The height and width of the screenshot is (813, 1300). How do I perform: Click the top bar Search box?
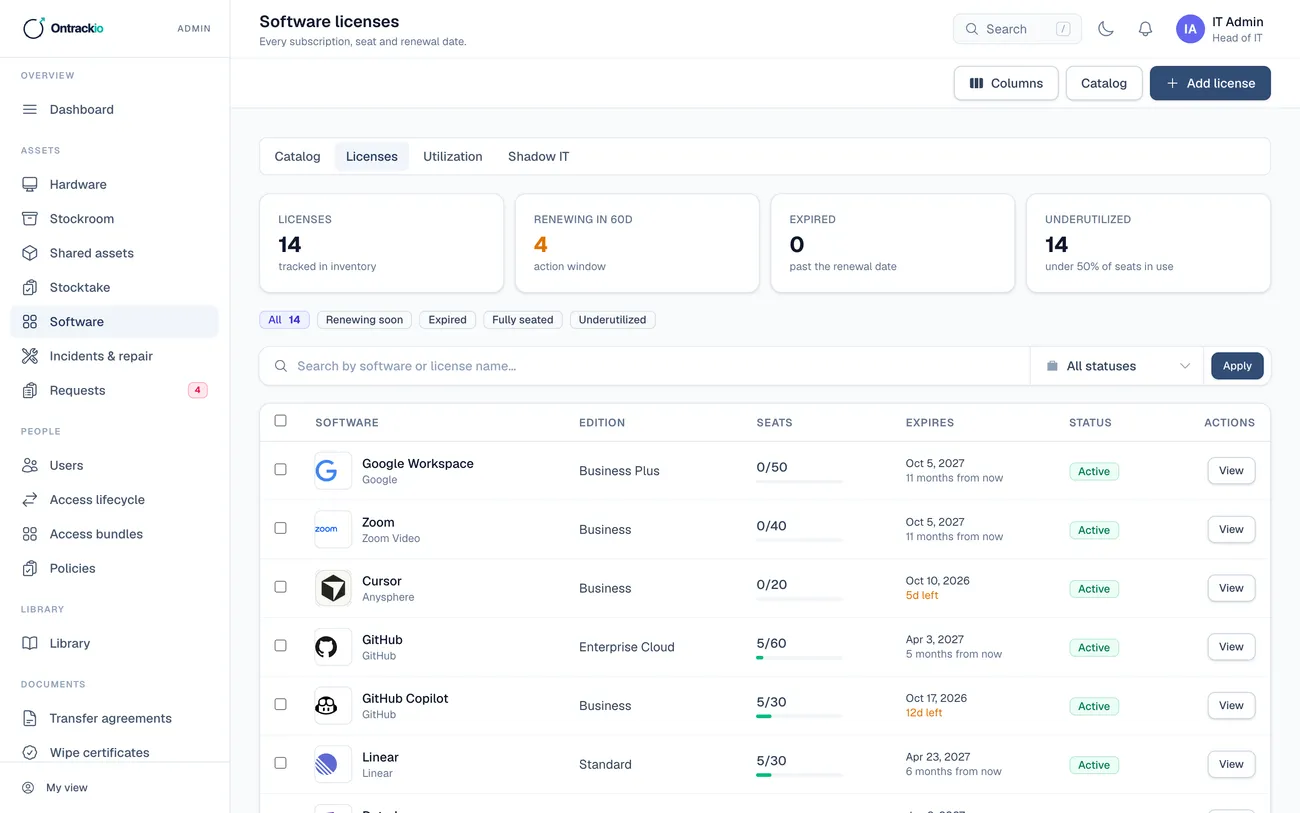(x=1017, y=29)
